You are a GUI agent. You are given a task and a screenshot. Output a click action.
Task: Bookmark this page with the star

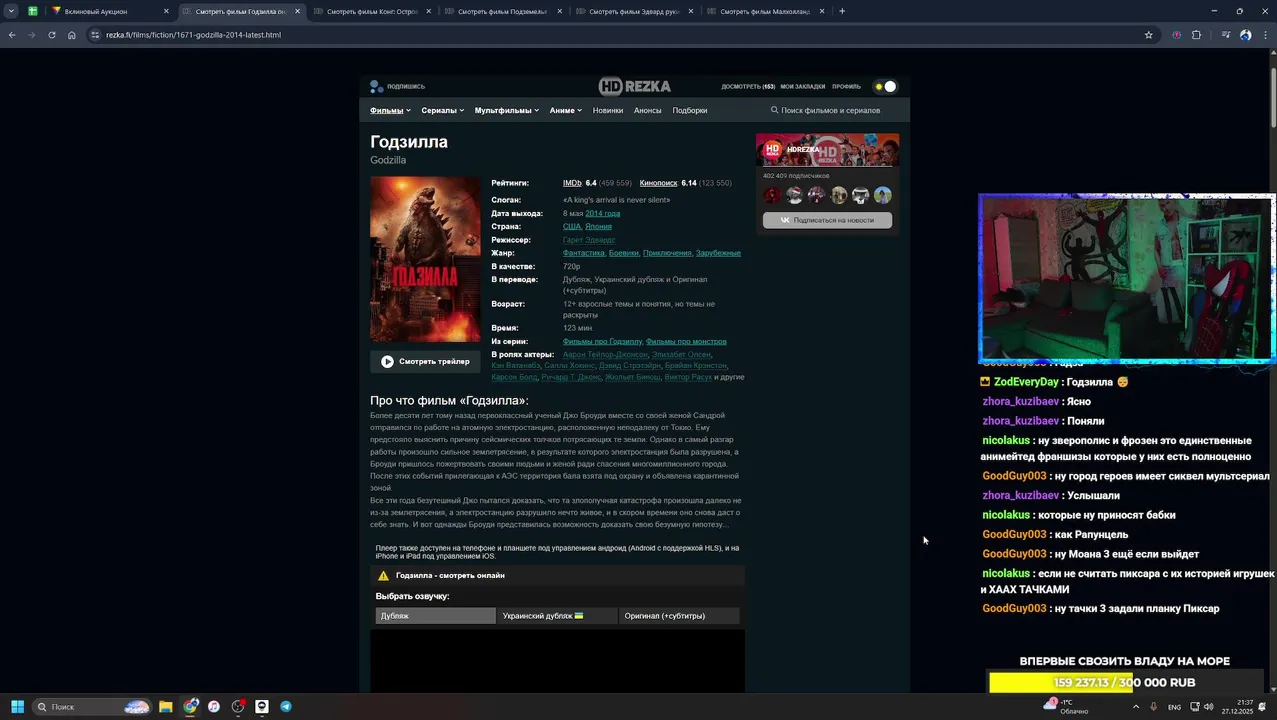tap(1148, 35)
